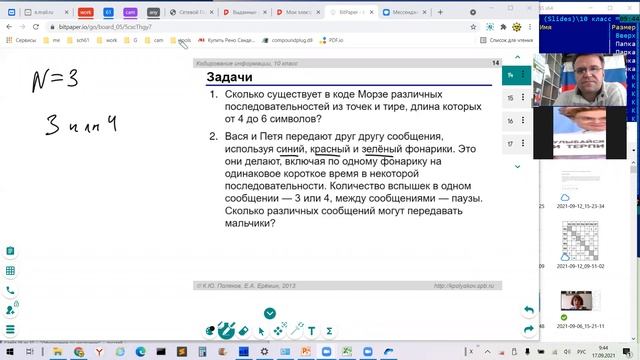
Task: Open PowerPoint from the taskbar
Action: point(305,351)
